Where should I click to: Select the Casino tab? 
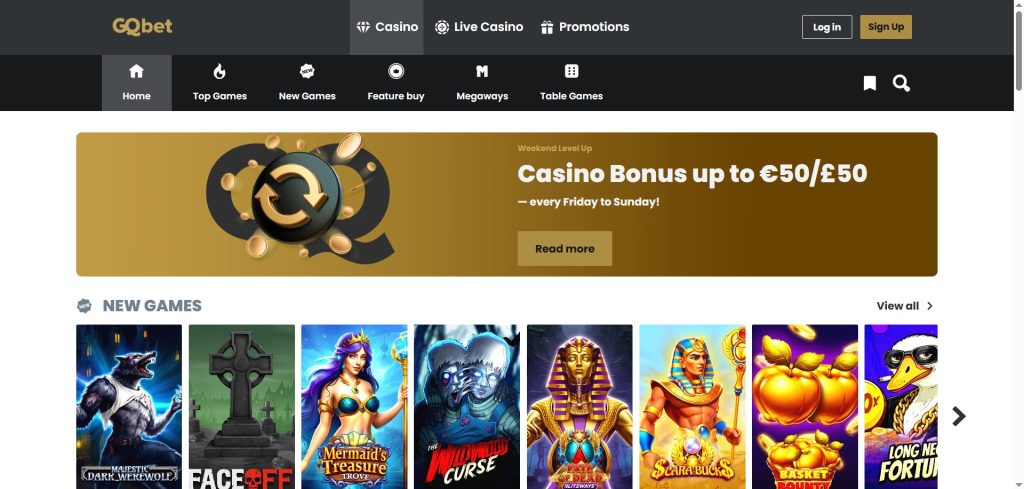387,27
